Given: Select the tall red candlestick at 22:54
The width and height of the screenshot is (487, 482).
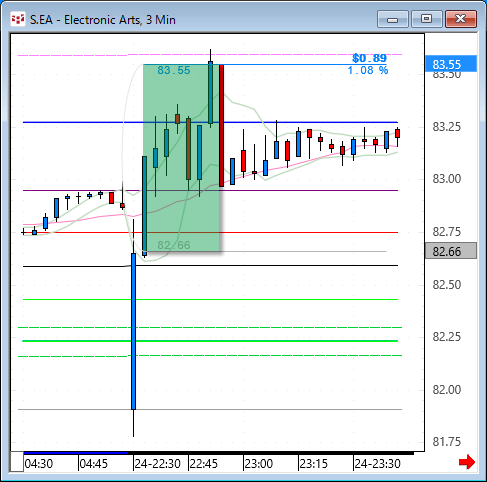Looking at the screenshot, I should point(222,126).
